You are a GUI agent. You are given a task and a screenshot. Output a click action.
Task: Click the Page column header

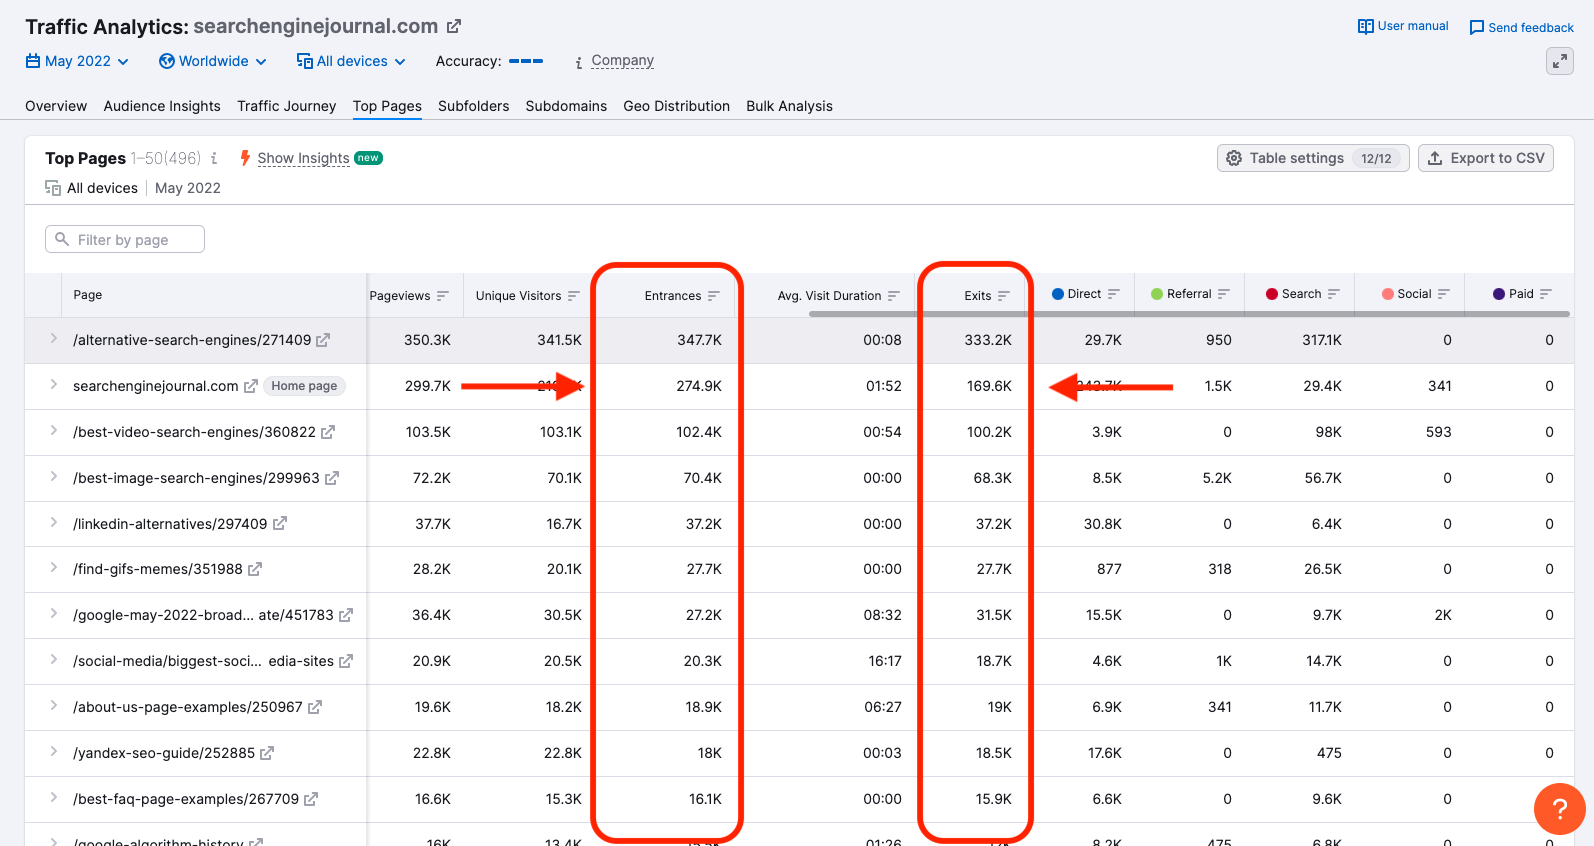tap(88, 295)
